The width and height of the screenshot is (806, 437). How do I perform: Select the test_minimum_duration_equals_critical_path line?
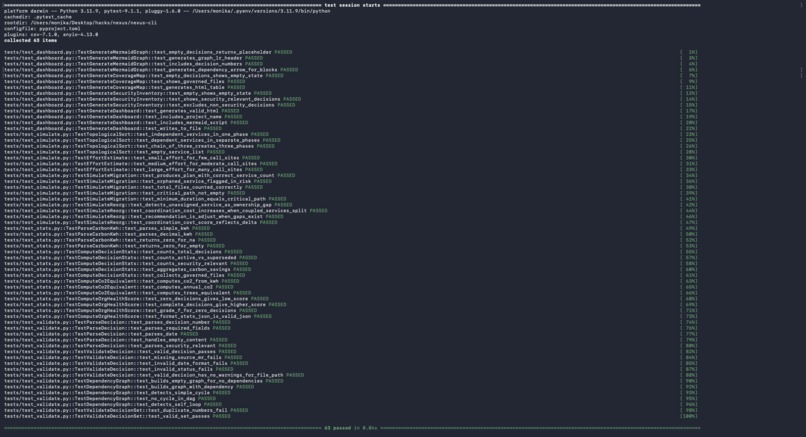[x=145, y=199]
